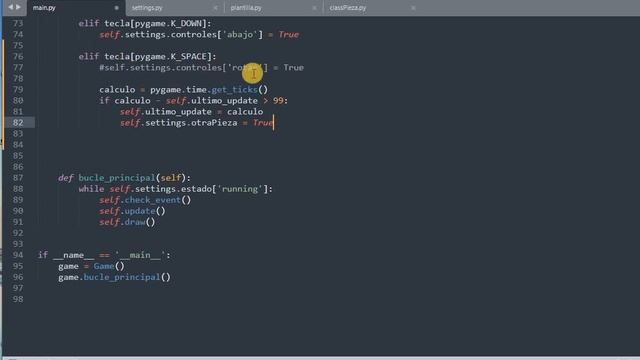640x360 pixels.
Task: Click line number 82 in the gutter
Action: (18, 122)
